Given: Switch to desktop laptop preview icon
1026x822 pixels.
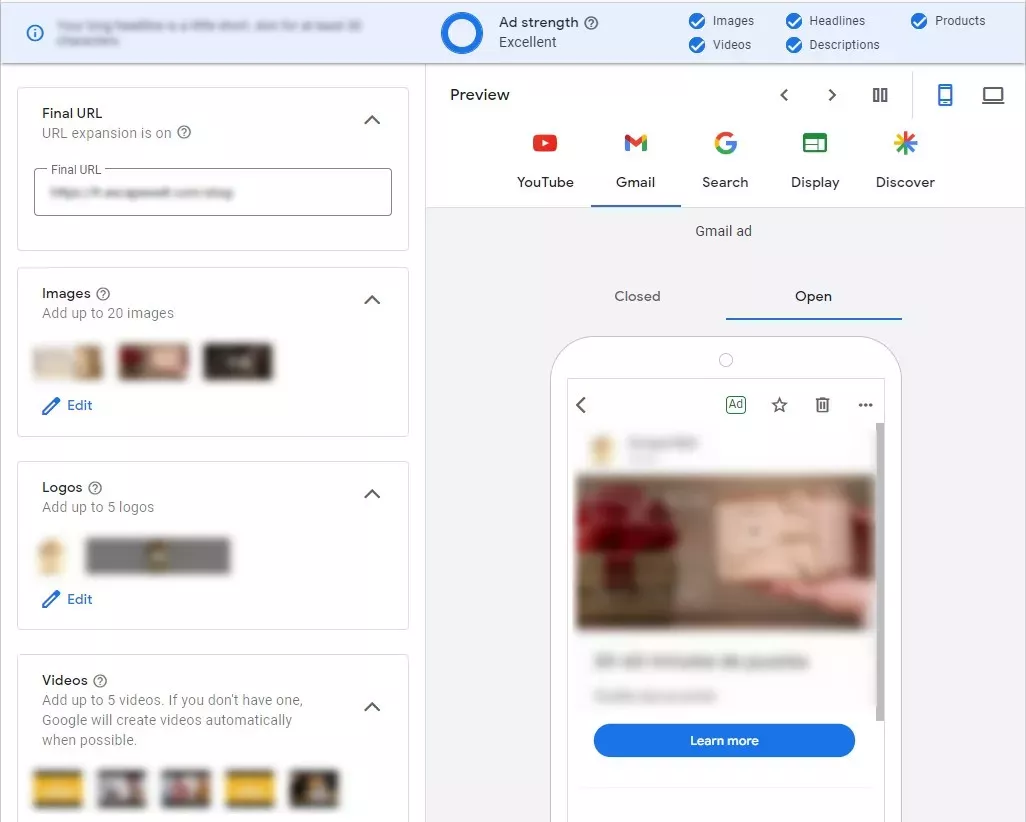Looking at the screenshot, I should [993, 96].
